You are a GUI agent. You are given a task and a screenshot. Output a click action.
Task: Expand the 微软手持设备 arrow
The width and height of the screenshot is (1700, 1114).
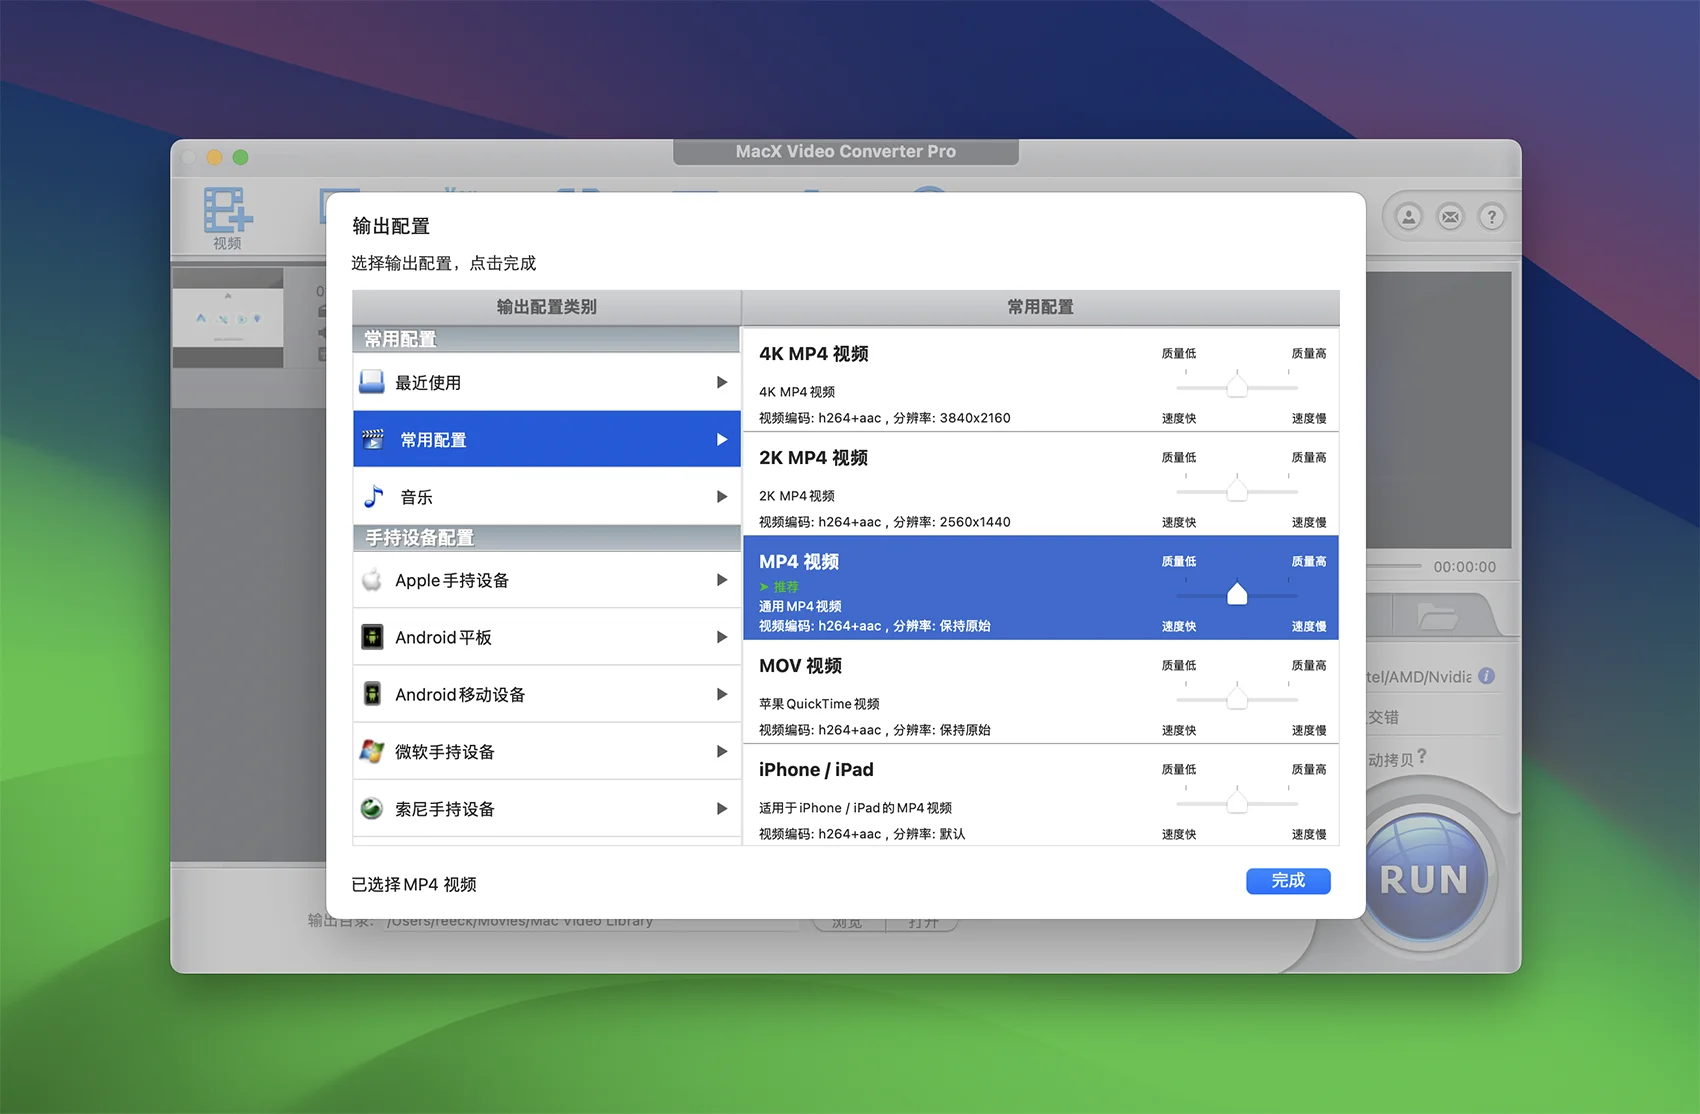click(722, 751)
